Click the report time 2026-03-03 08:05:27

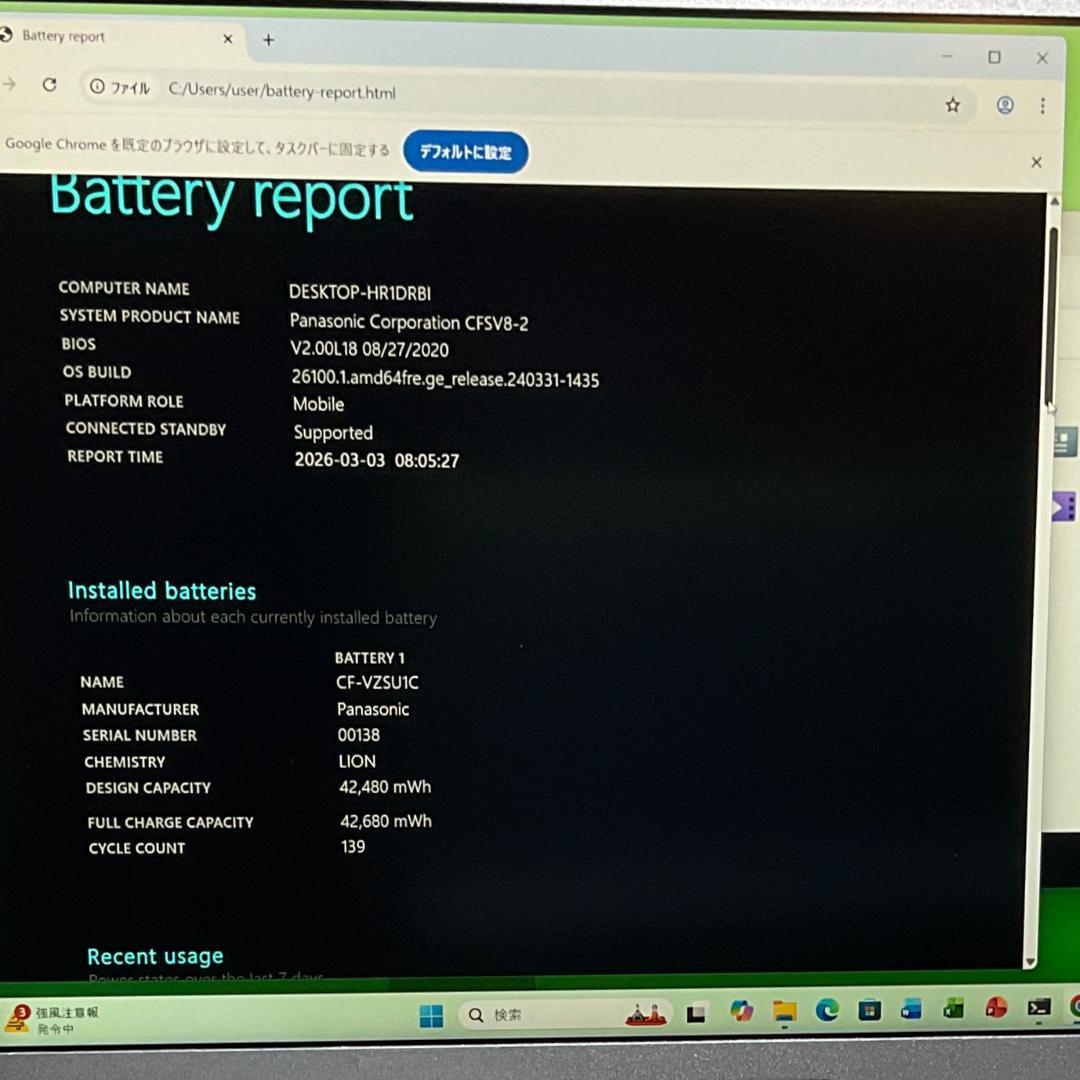377,460
